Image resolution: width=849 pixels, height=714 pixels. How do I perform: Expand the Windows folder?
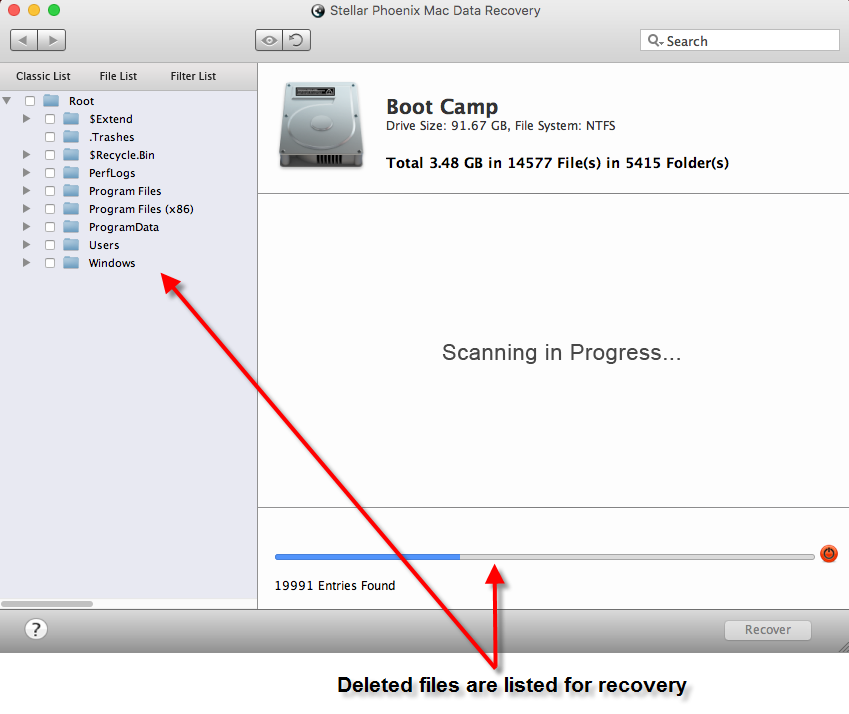click(x=26, y=263)
